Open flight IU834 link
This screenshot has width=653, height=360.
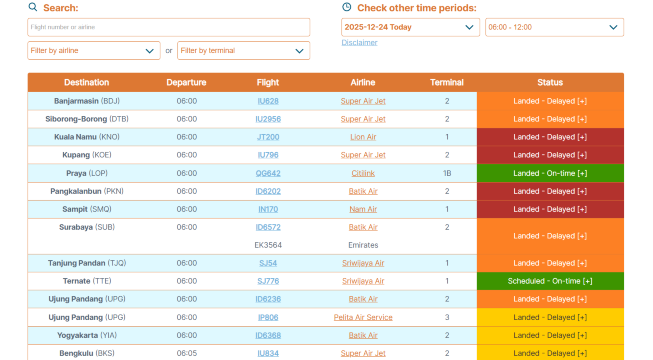click(x=268, y=353)
